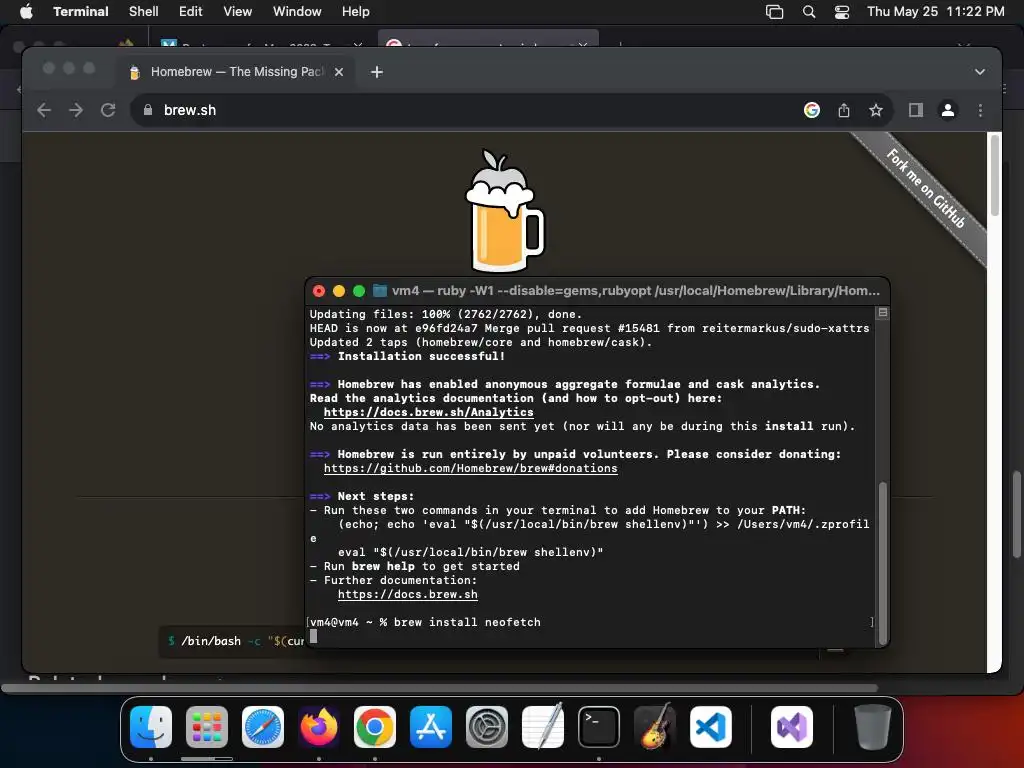Open System Preferences from the Dock
1024x768 pixels.
click(x=487, y=727)
